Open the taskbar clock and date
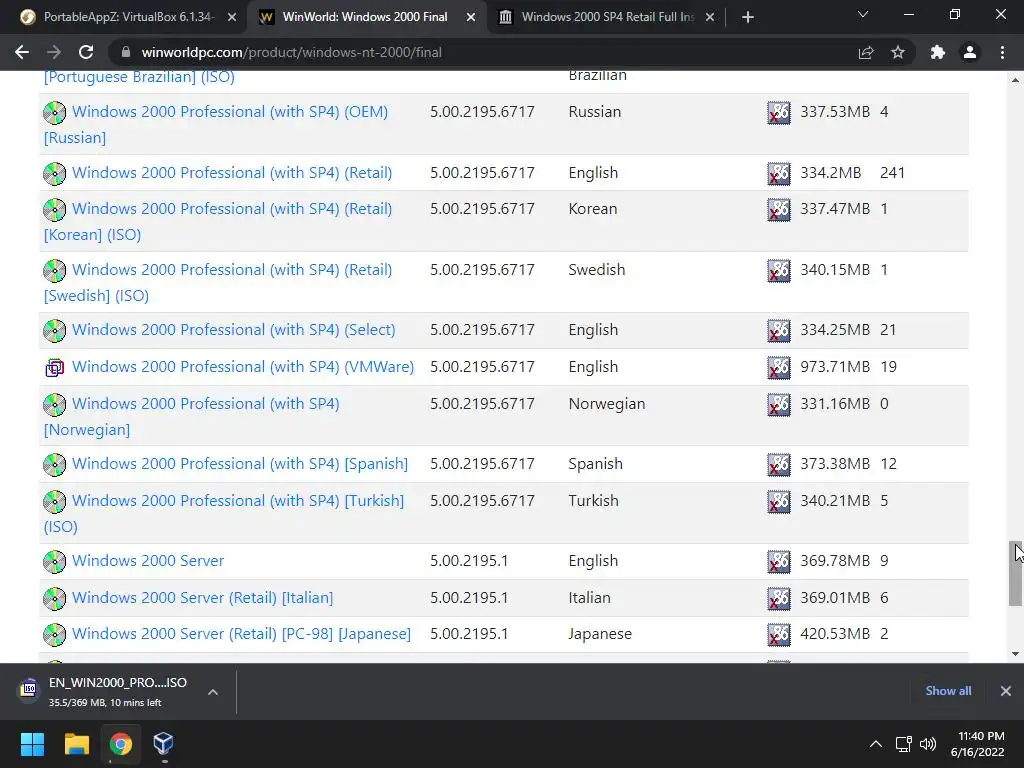This screenshot has width=1024, height=768. point(978,744)
